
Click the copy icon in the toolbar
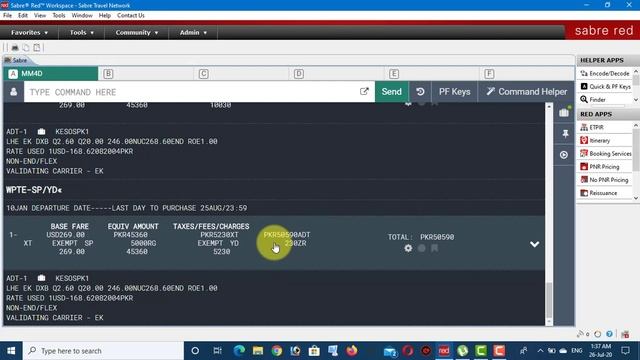pyautogui.click(x=26, y=48)
